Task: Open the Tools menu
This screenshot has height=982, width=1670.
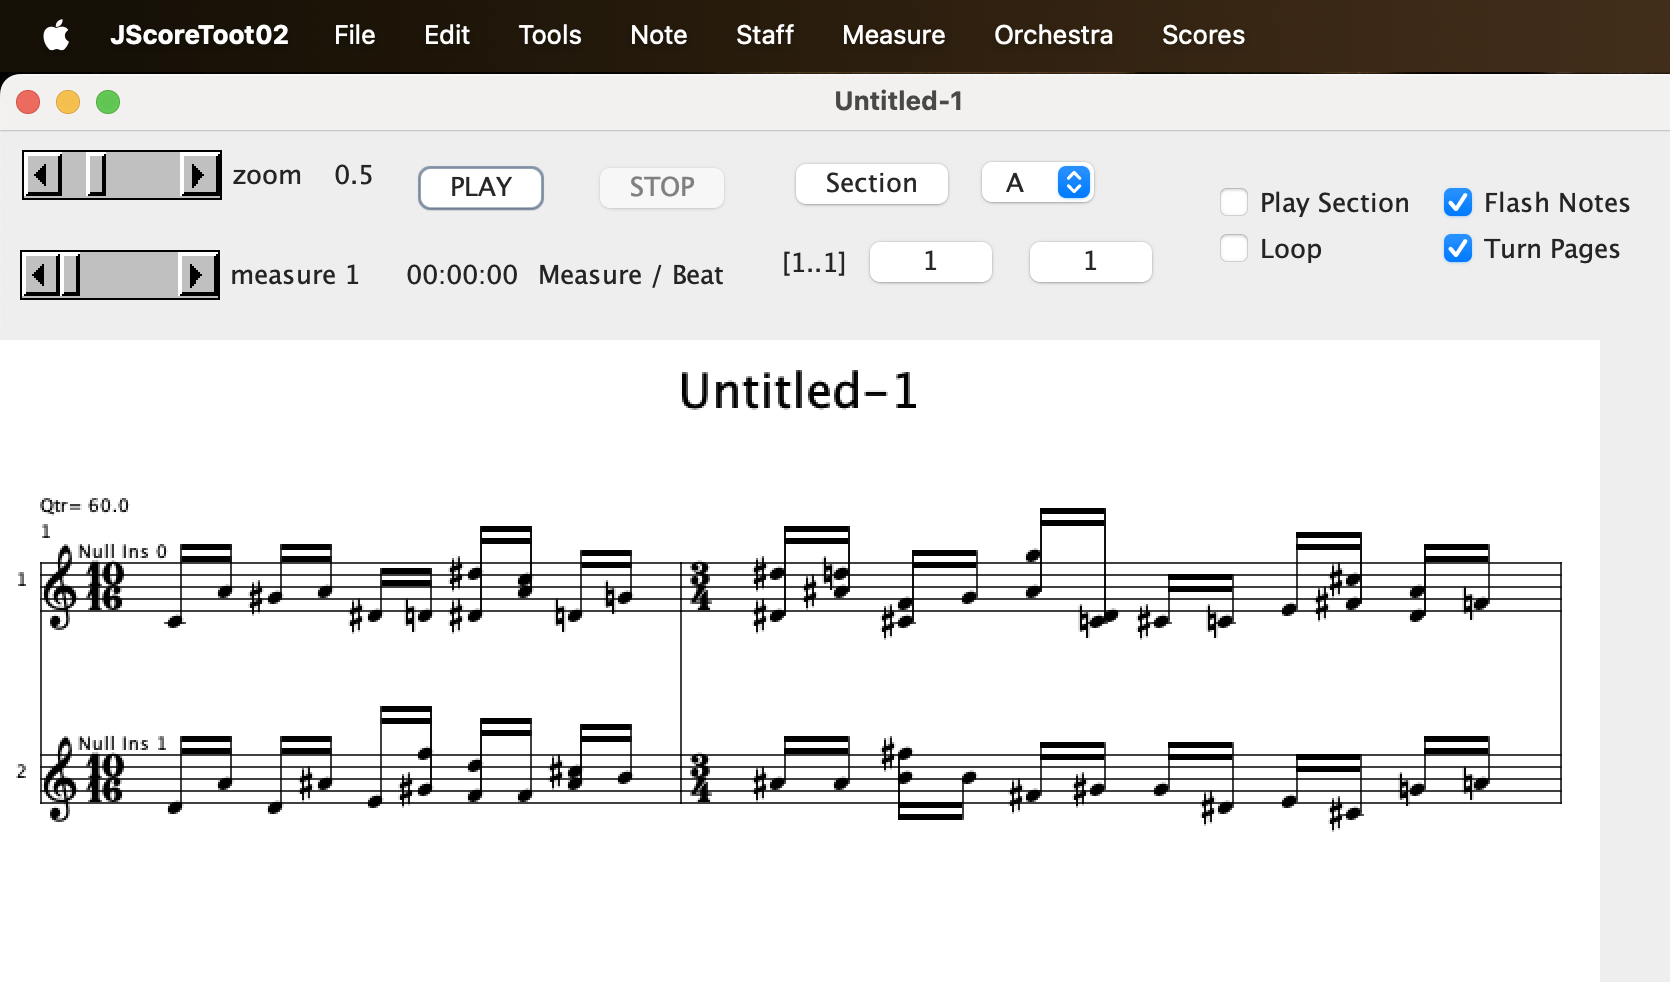Action: pos(550,35)
